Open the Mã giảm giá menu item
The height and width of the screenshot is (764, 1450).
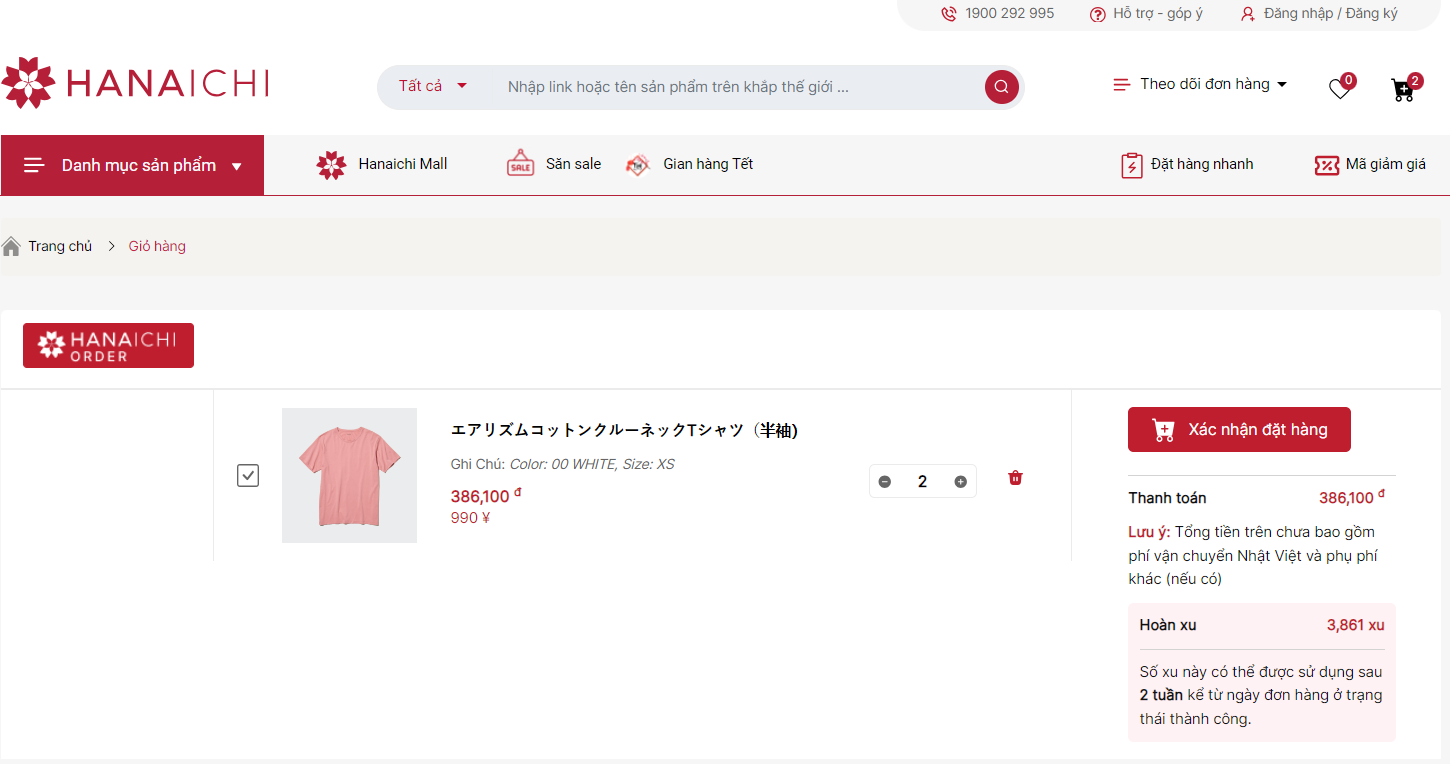(x=1370, y=165)
